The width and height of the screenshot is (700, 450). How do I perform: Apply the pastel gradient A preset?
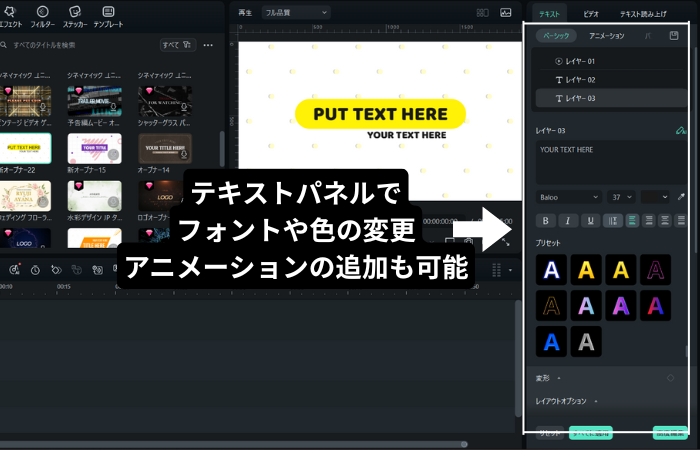coord(586,306)
